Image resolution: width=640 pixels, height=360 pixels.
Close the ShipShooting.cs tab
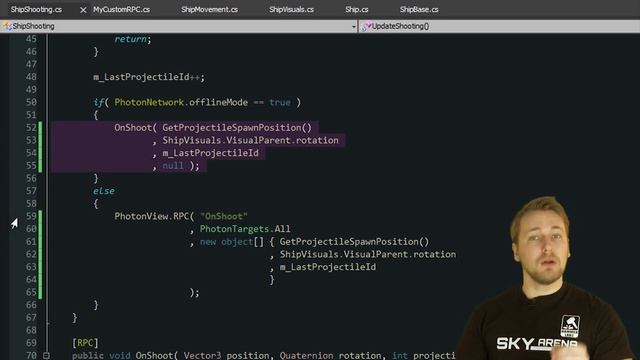[x=83, y=10]
